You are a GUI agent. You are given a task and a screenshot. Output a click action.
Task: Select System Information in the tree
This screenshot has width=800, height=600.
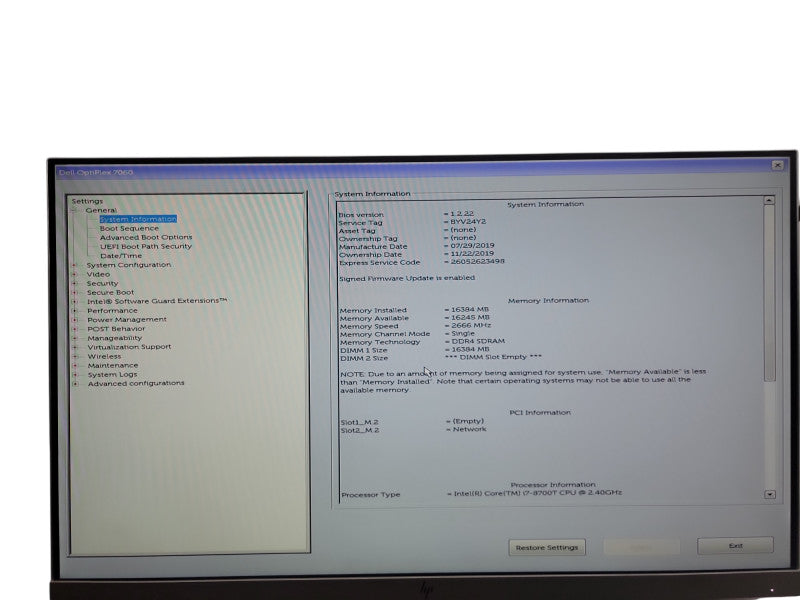click(x=138, y=219)
